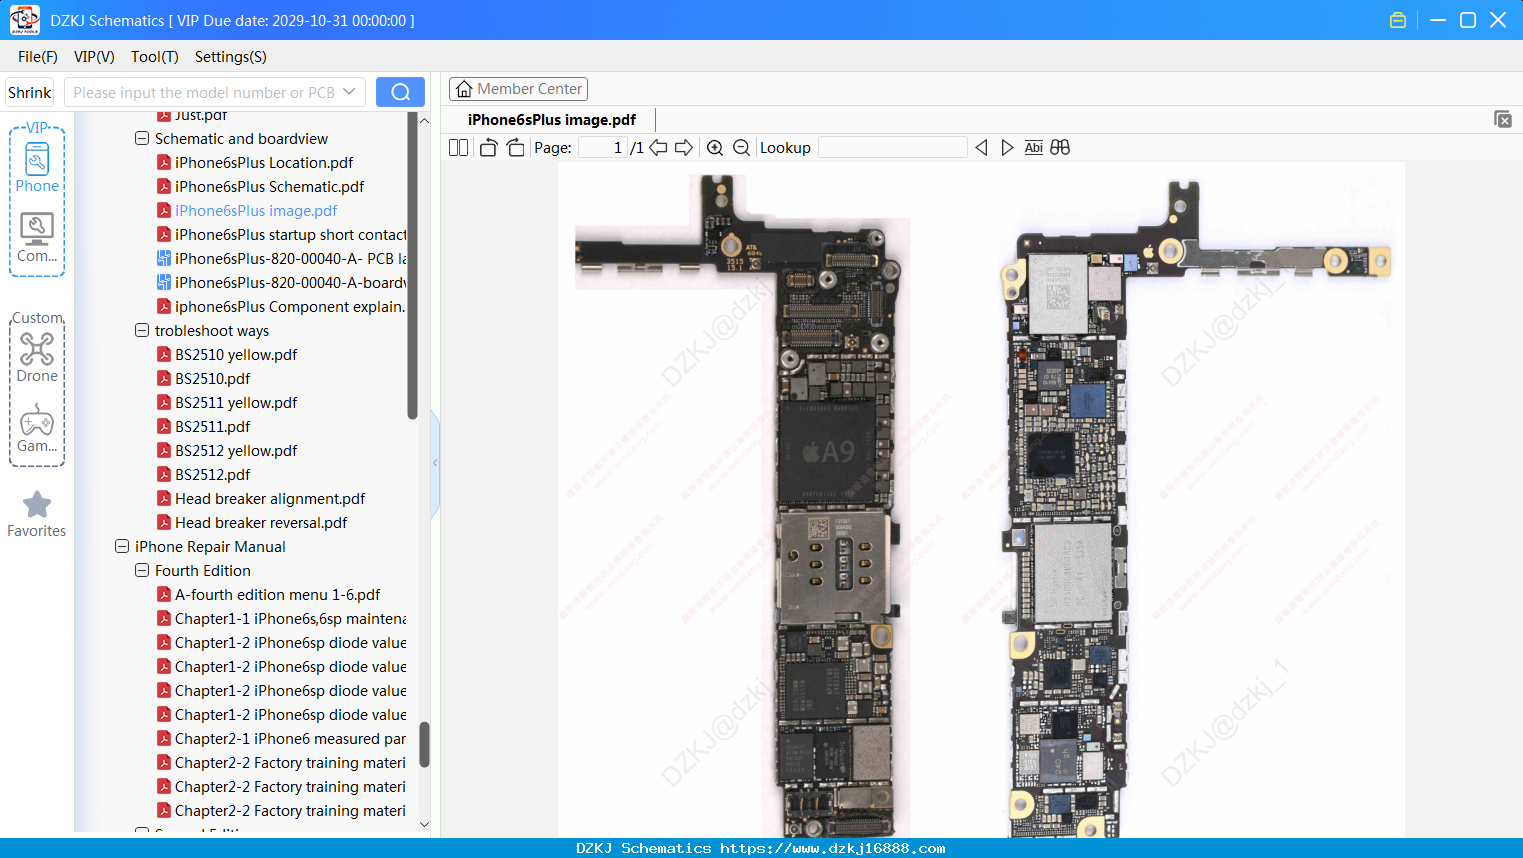Image resolution: width=1523 pixels, height=858 pixels.
Task: Open Head breaker alignment.pdf
Action: tap(261, 499)
